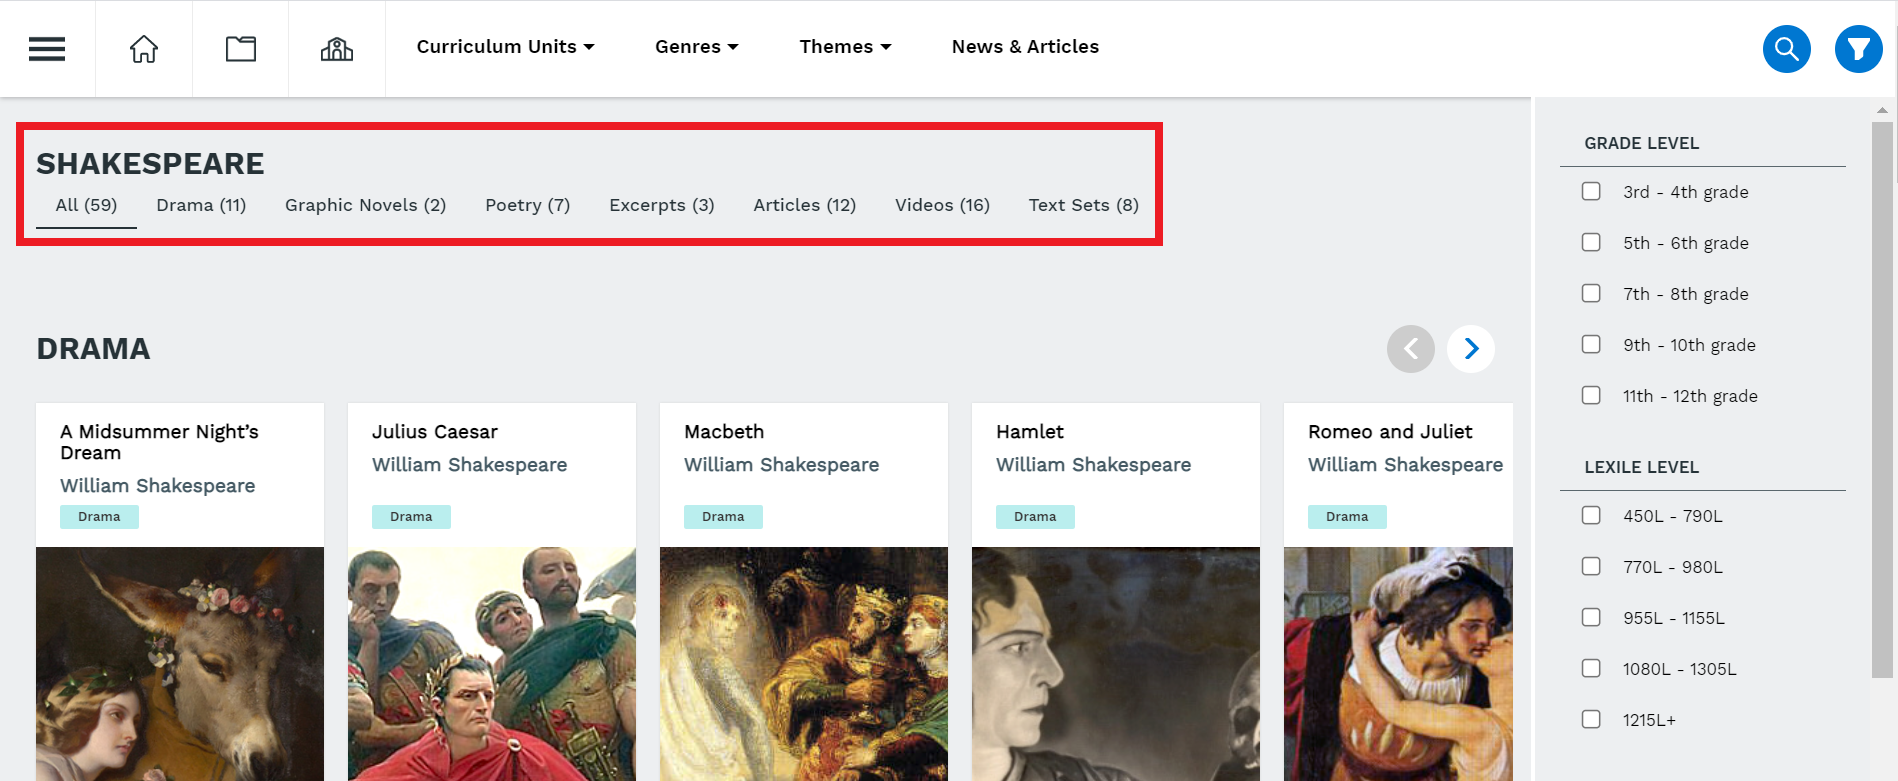This screenshot has height=781, width=1898.
Task: Open the hamburger menu
Action: tap(47, 49)
